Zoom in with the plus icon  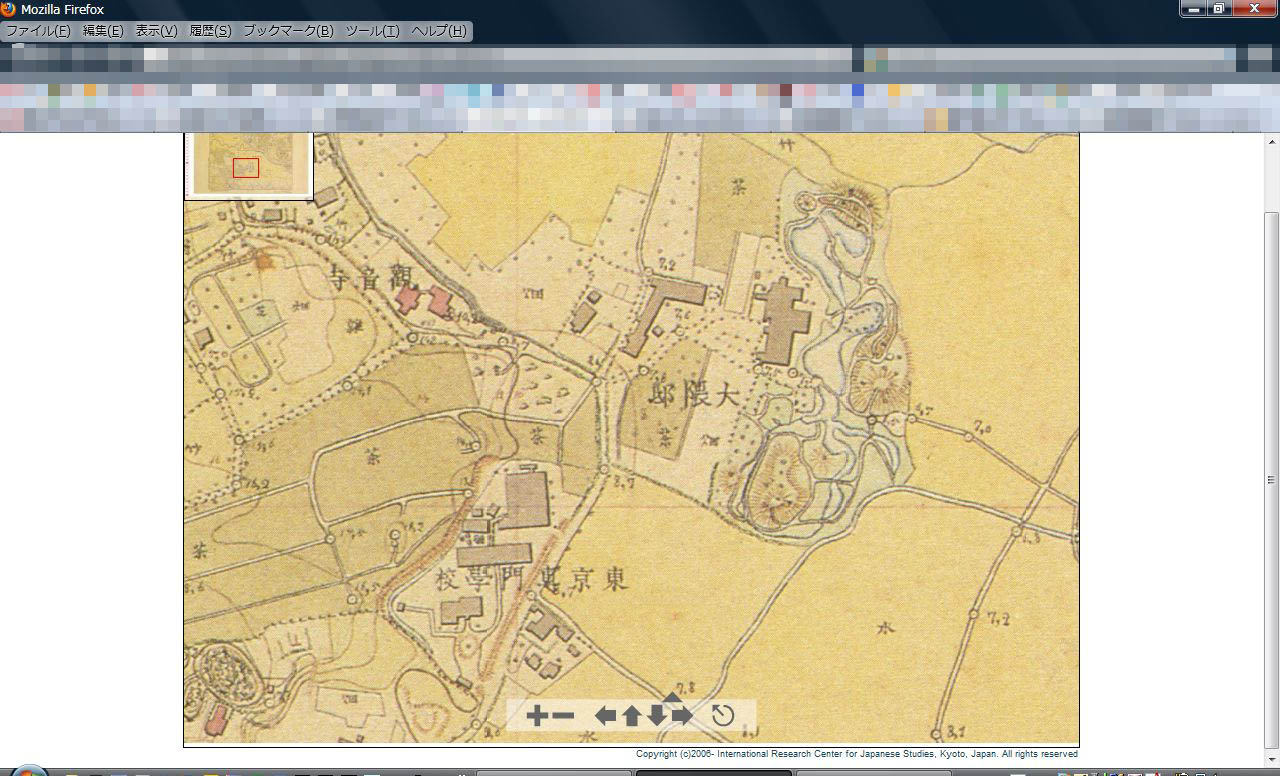[x=537, y=715]
